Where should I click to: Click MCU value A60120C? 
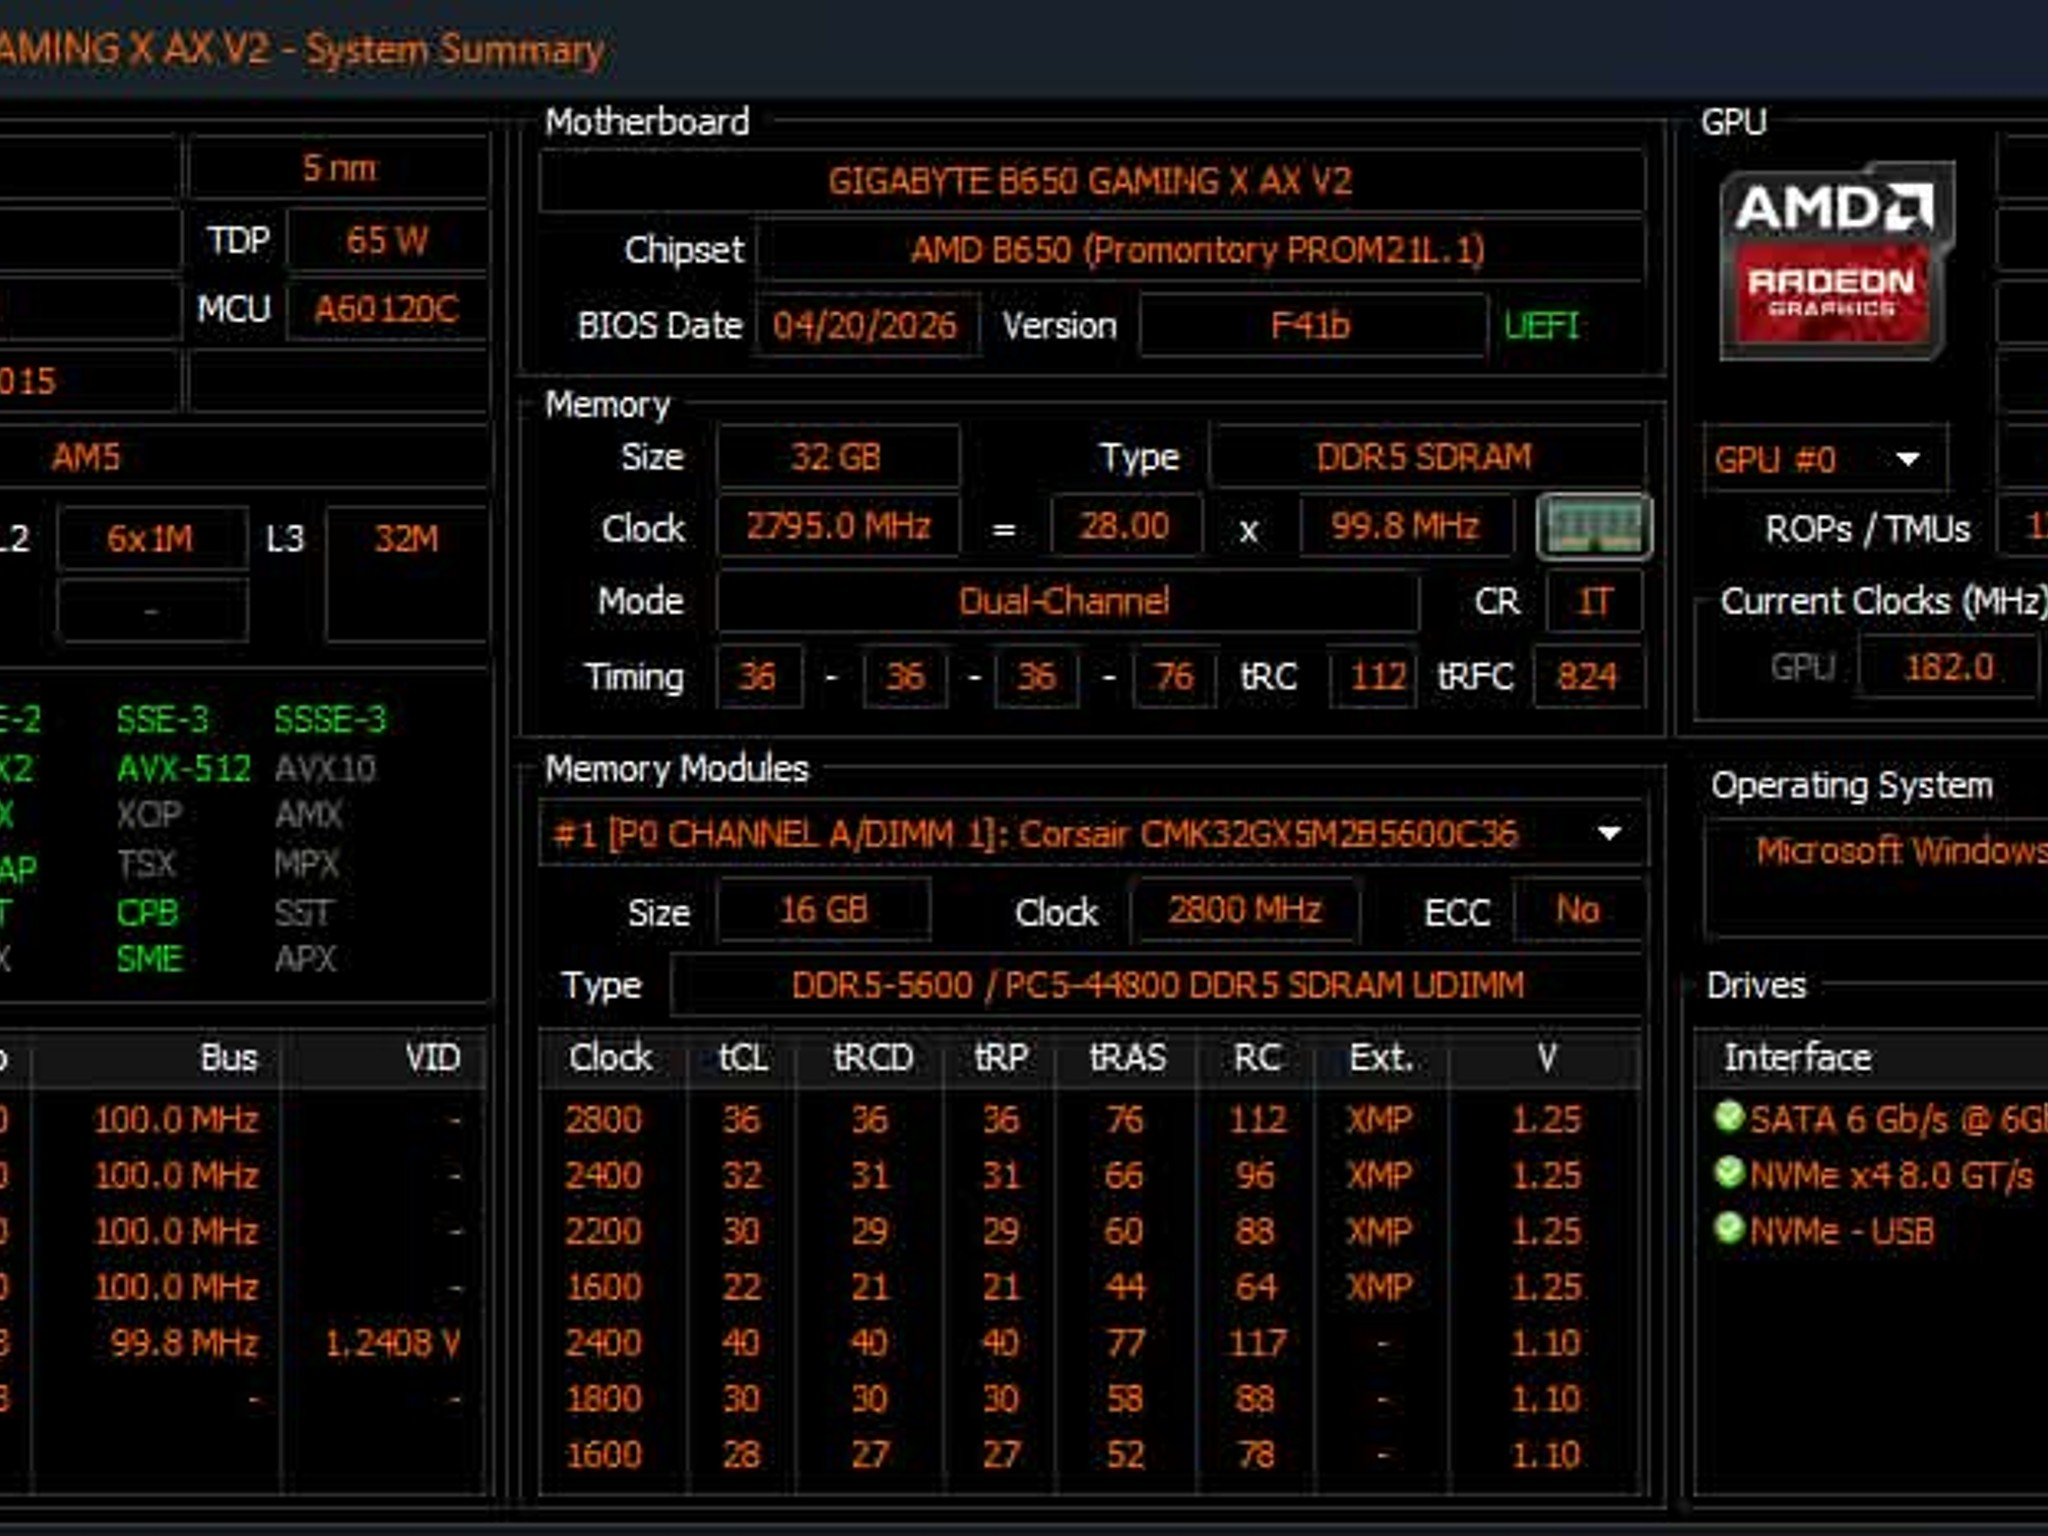click(x=387, y=309)
